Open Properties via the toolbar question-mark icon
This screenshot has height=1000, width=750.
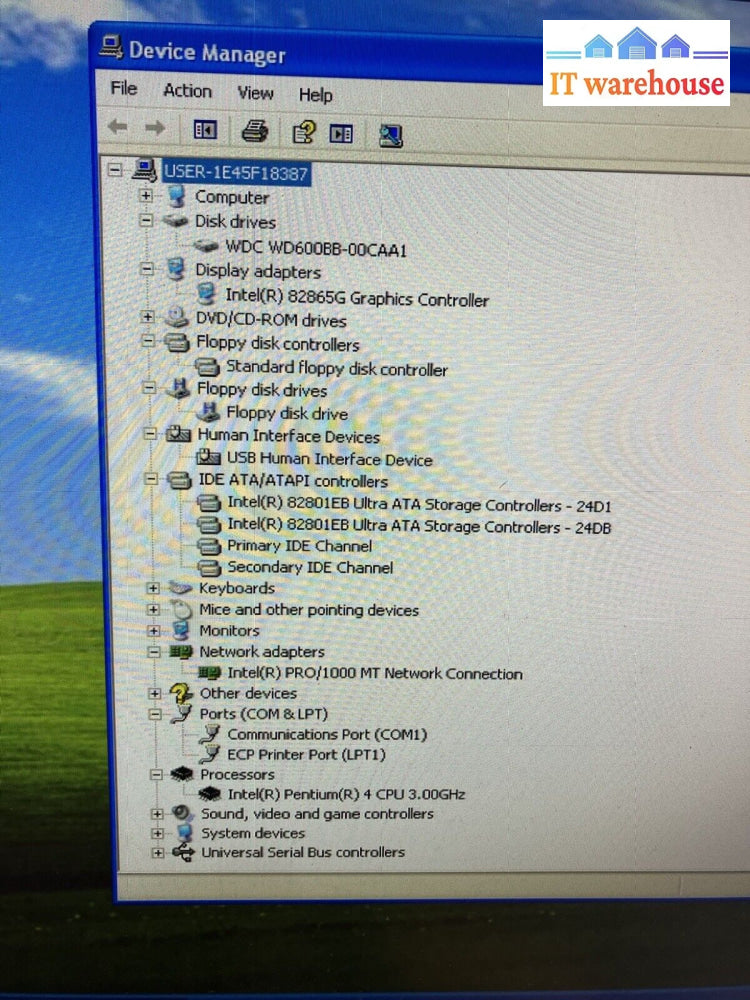pyautogui.click(x=304, y=132)
